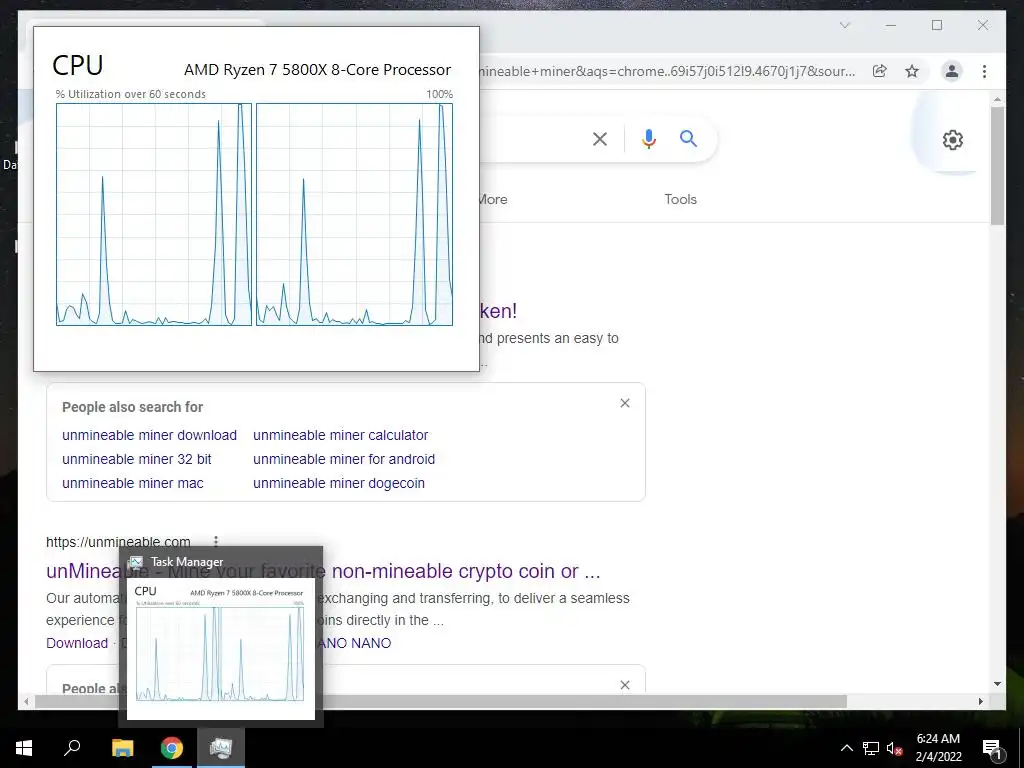Open Chrome three-dot menu
Image resolution: width=1024 pixels, height=768 pixels.
pos(984,71)
